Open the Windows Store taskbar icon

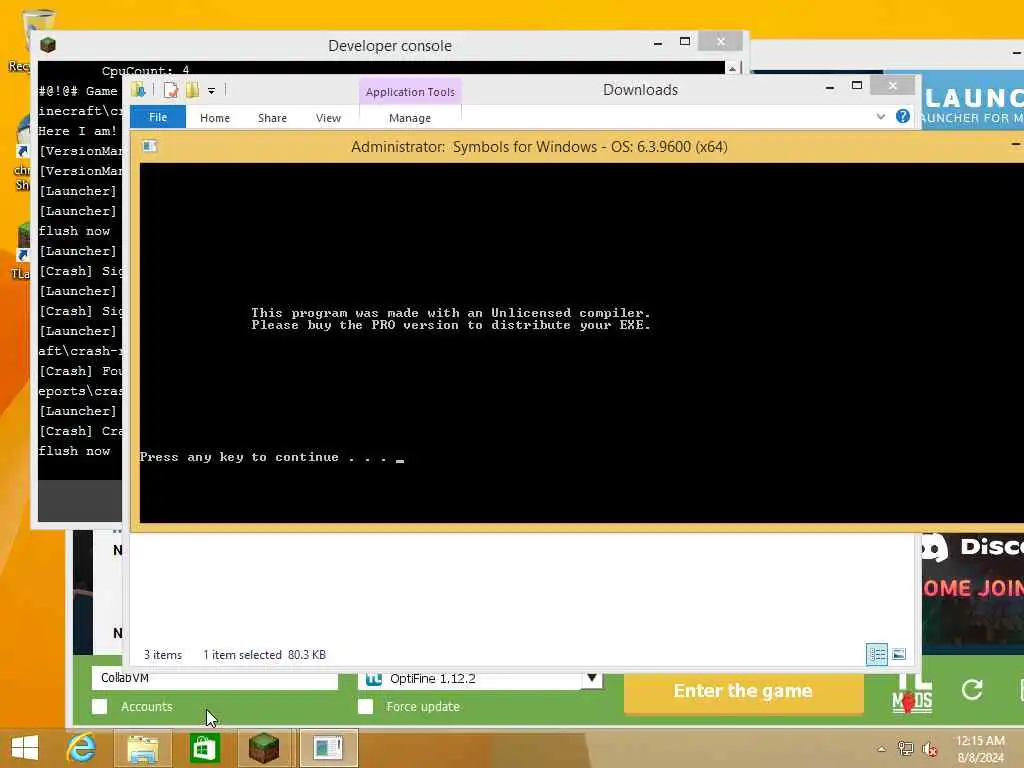pos(204,748)
